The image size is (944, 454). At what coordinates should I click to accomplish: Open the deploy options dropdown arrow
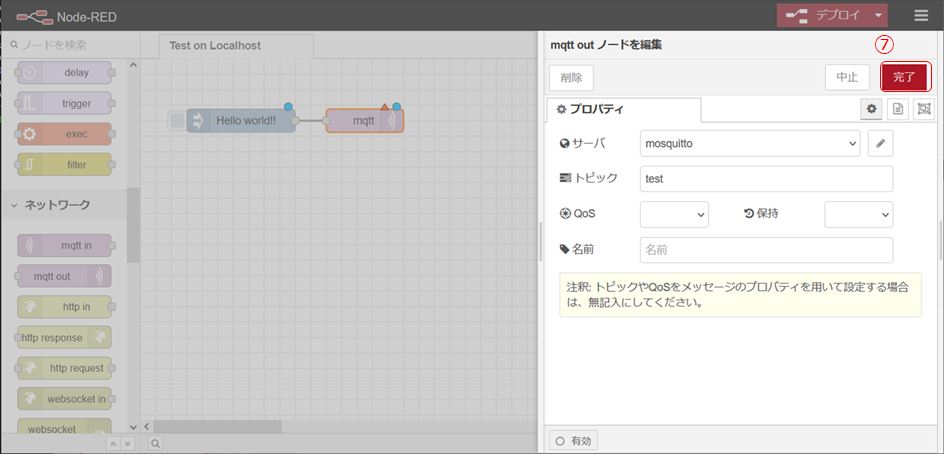(877, 16)
